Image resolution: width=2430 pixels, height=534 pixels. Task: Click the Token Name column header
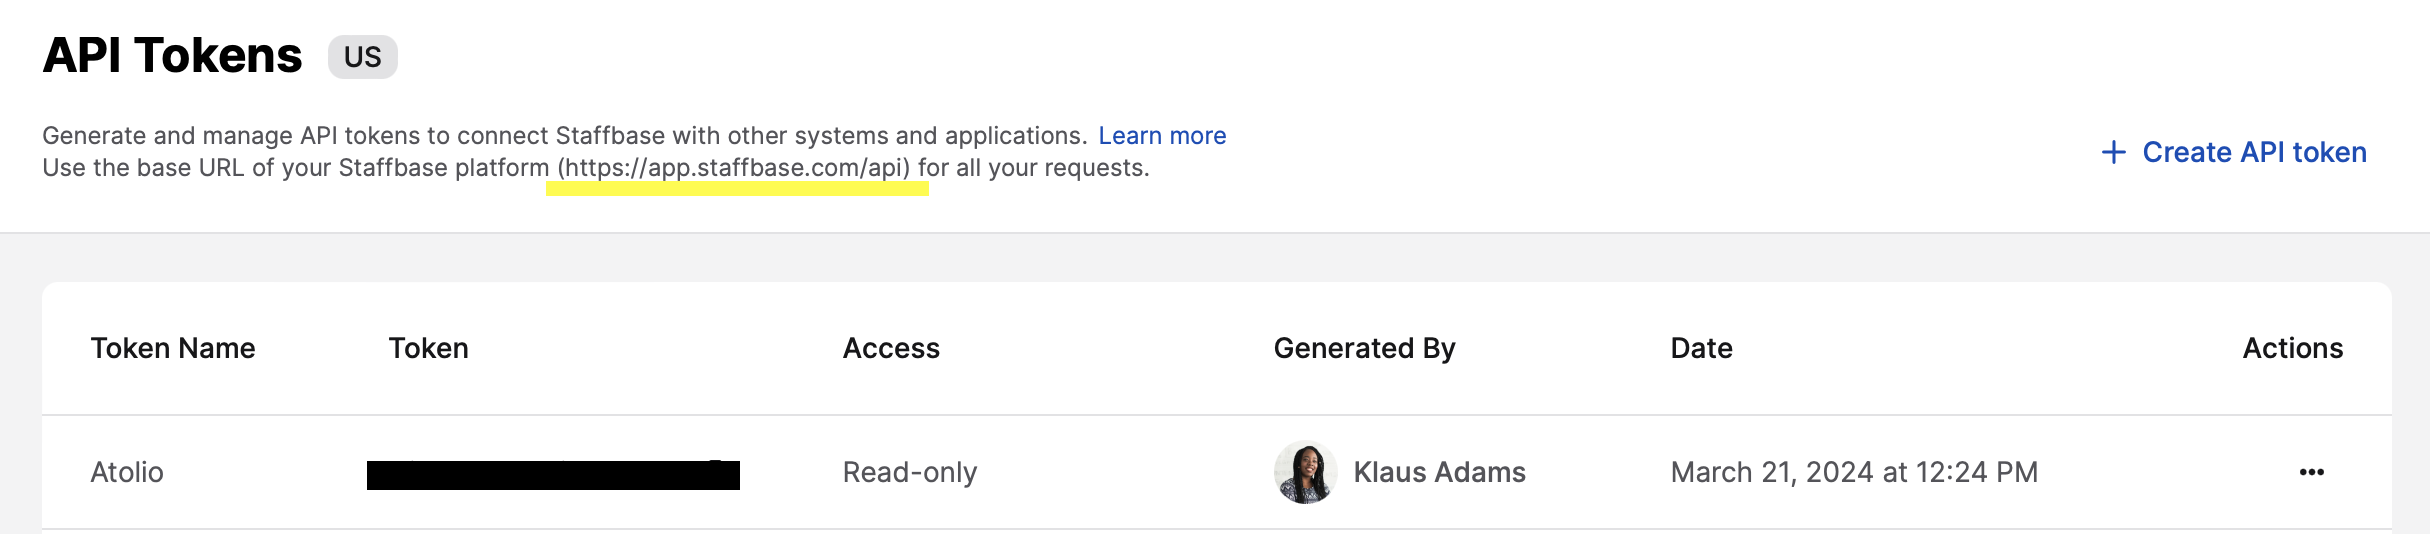173,348
